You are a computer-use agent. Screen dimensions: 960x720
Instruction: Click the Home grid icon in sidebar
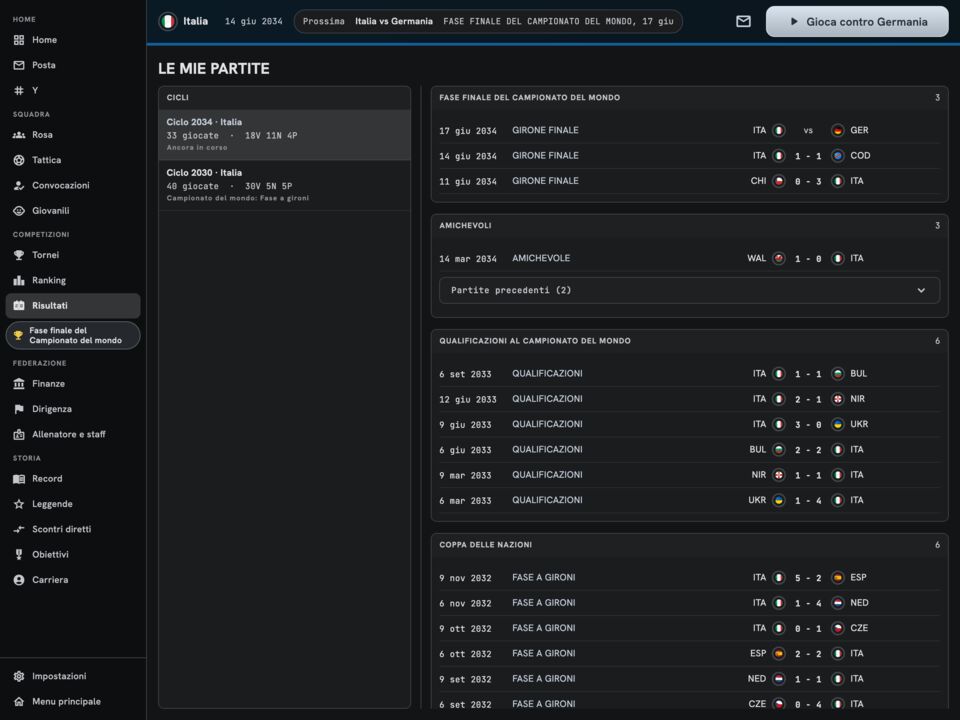pos(19,40)
